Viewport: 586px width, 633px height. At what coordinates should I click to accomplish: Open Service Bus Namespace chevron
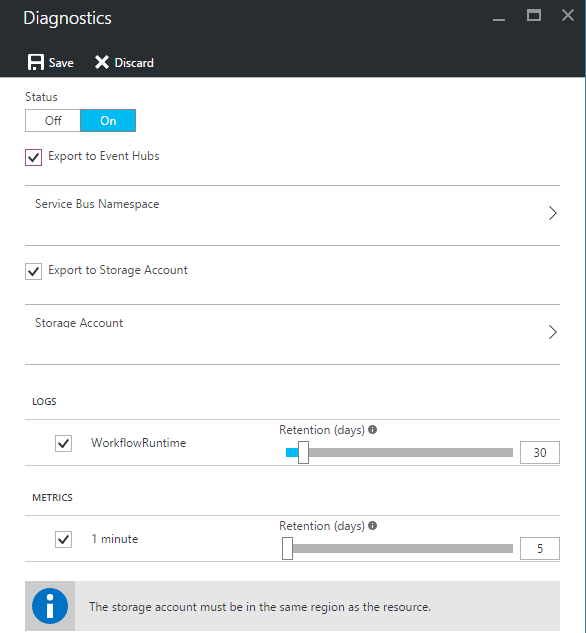(553, 213)
